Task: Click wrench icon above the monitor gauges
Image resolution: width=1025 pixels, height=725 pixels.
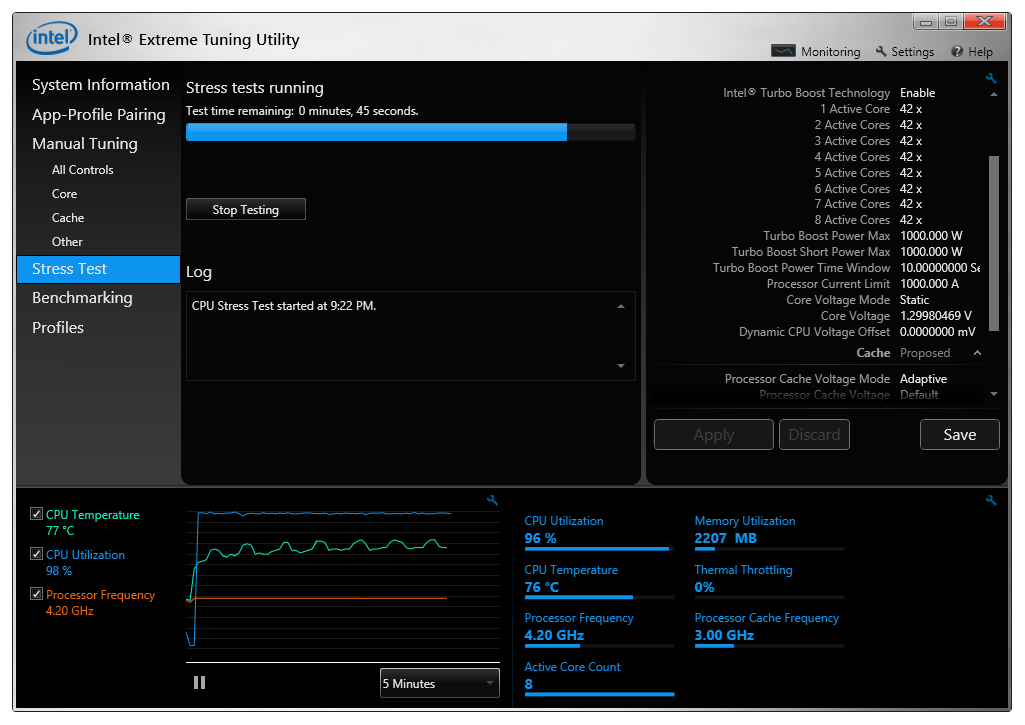Action: (991, 500)
